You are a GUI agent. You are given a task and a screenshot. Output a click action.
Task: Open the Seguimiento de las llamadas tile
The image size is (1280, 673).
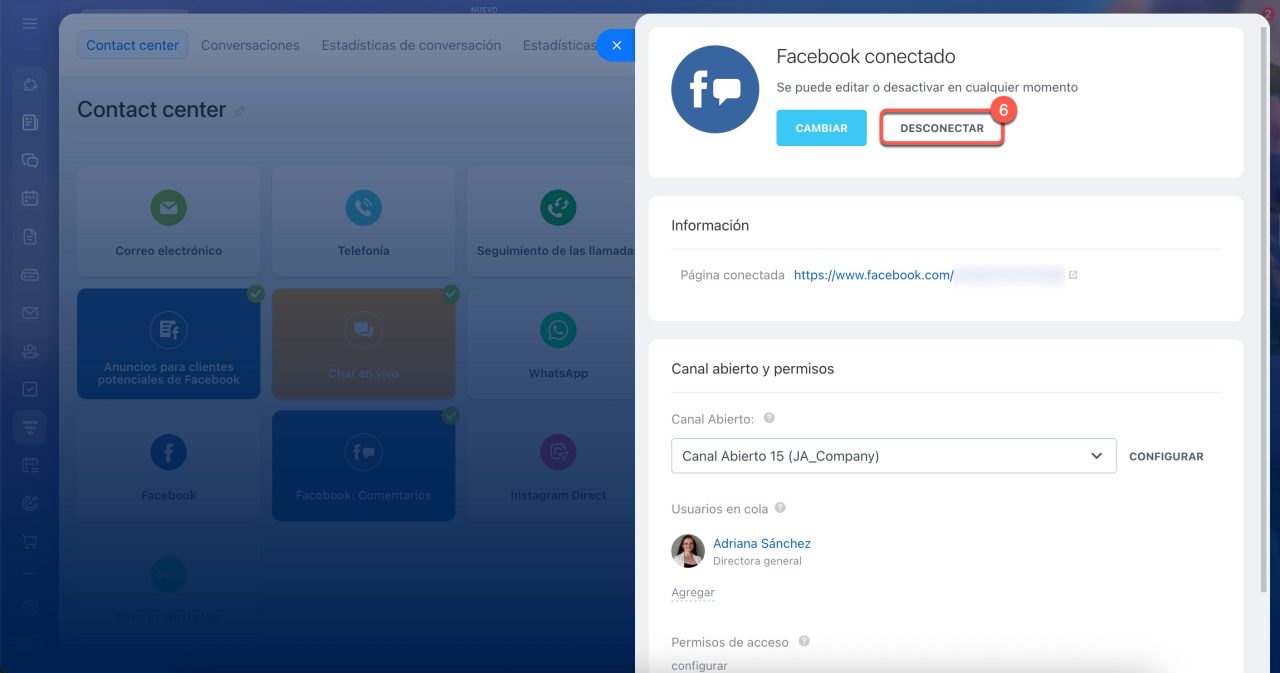point(551,221)
